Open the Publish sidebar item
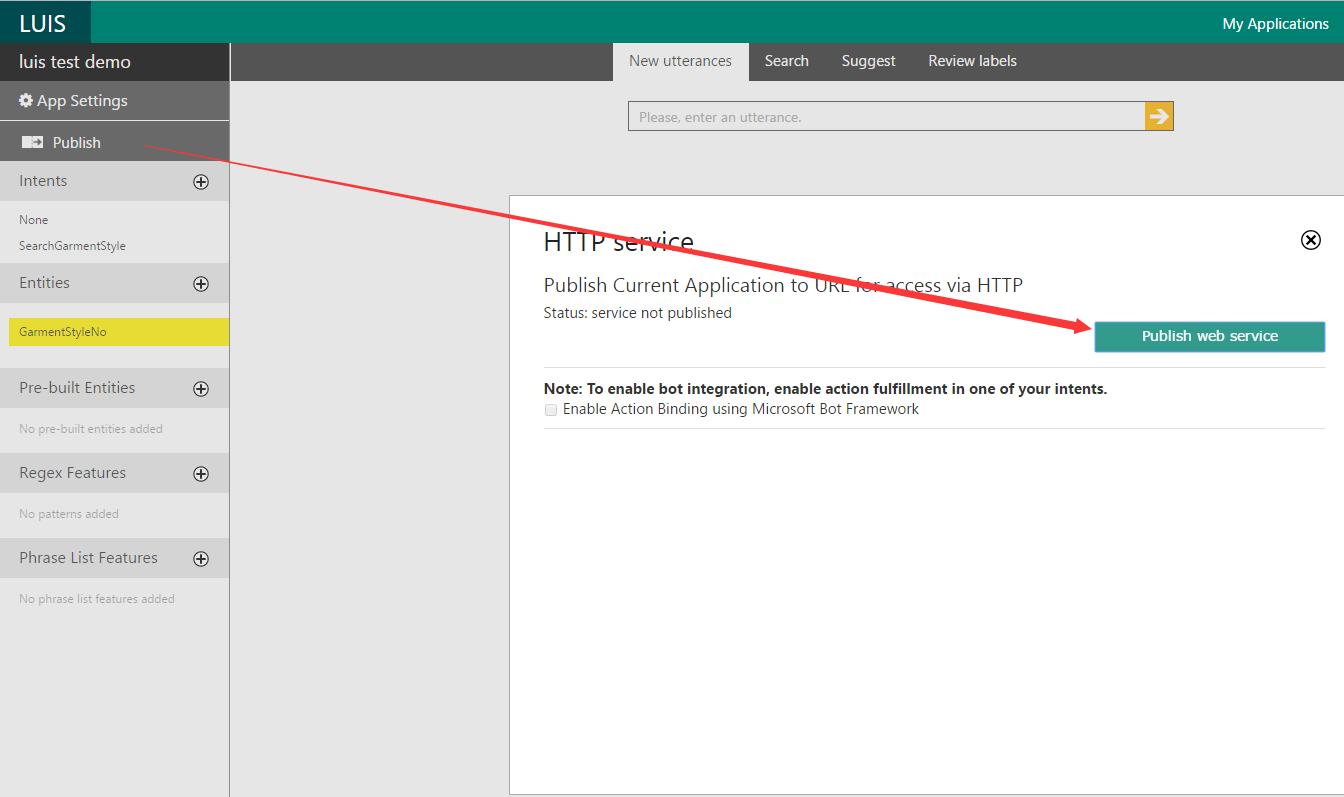1344x797 pixels. [x=114, y=142]
